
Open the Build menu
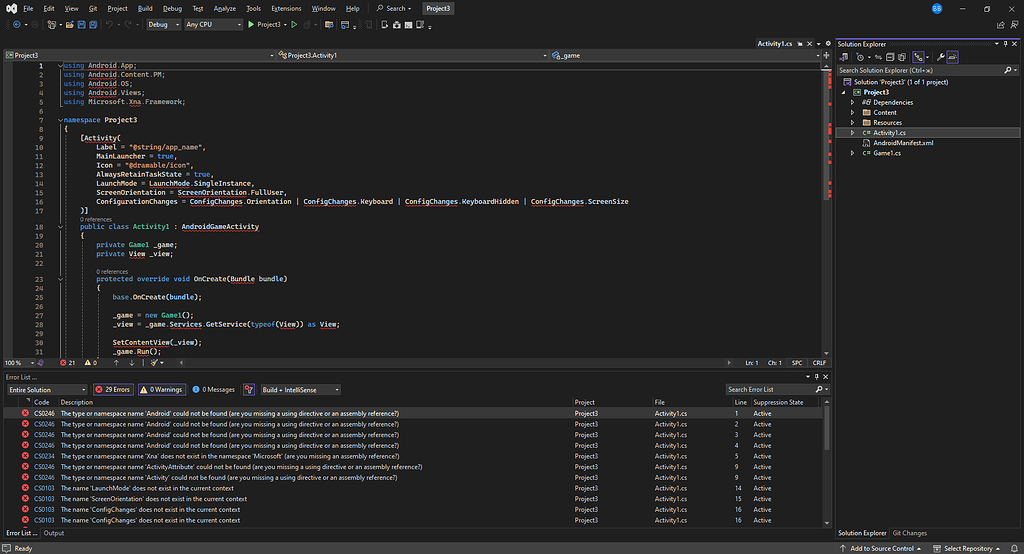[x=145, y=8]
